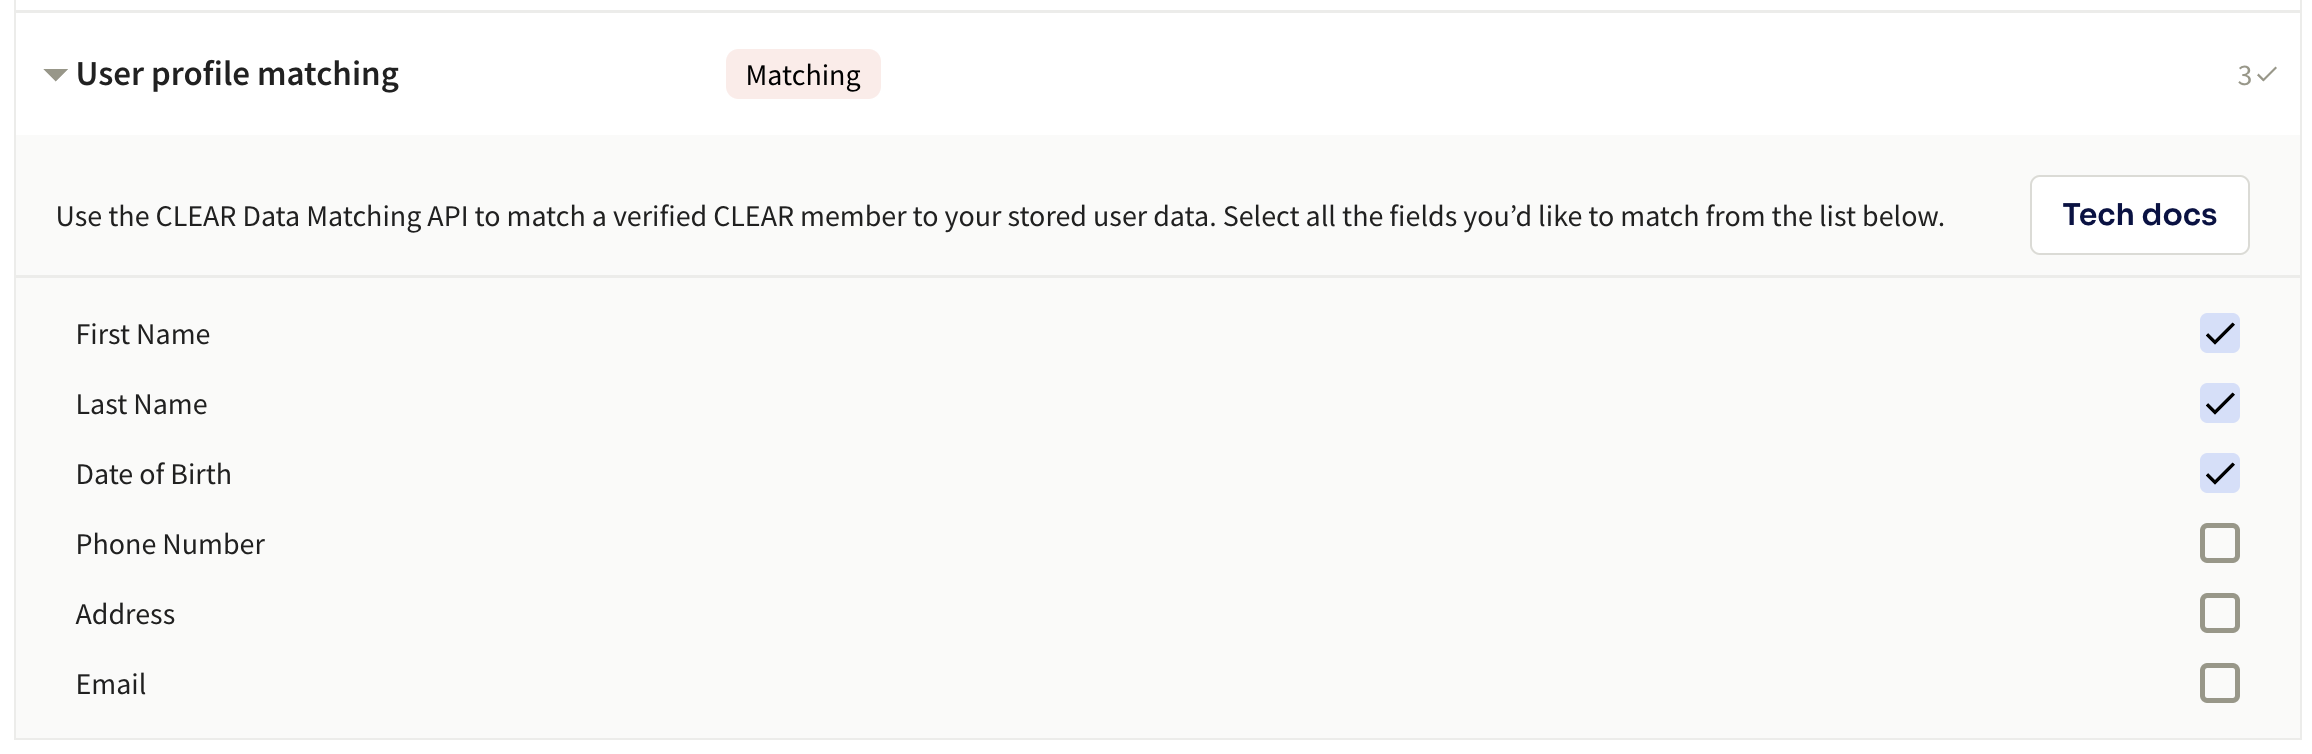Viewport: 2312px width, 754px height.
Task: Click the Phone Number label text
Action: [170, 544]
